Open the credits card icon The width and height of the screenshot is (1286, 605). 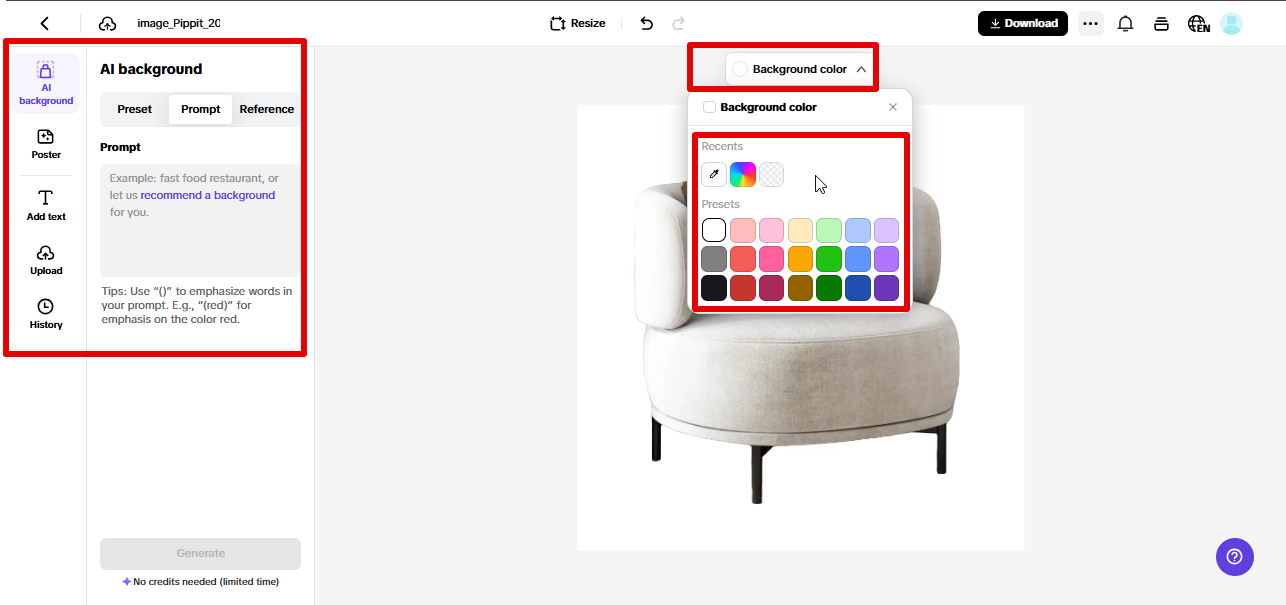coord(1161,23)
